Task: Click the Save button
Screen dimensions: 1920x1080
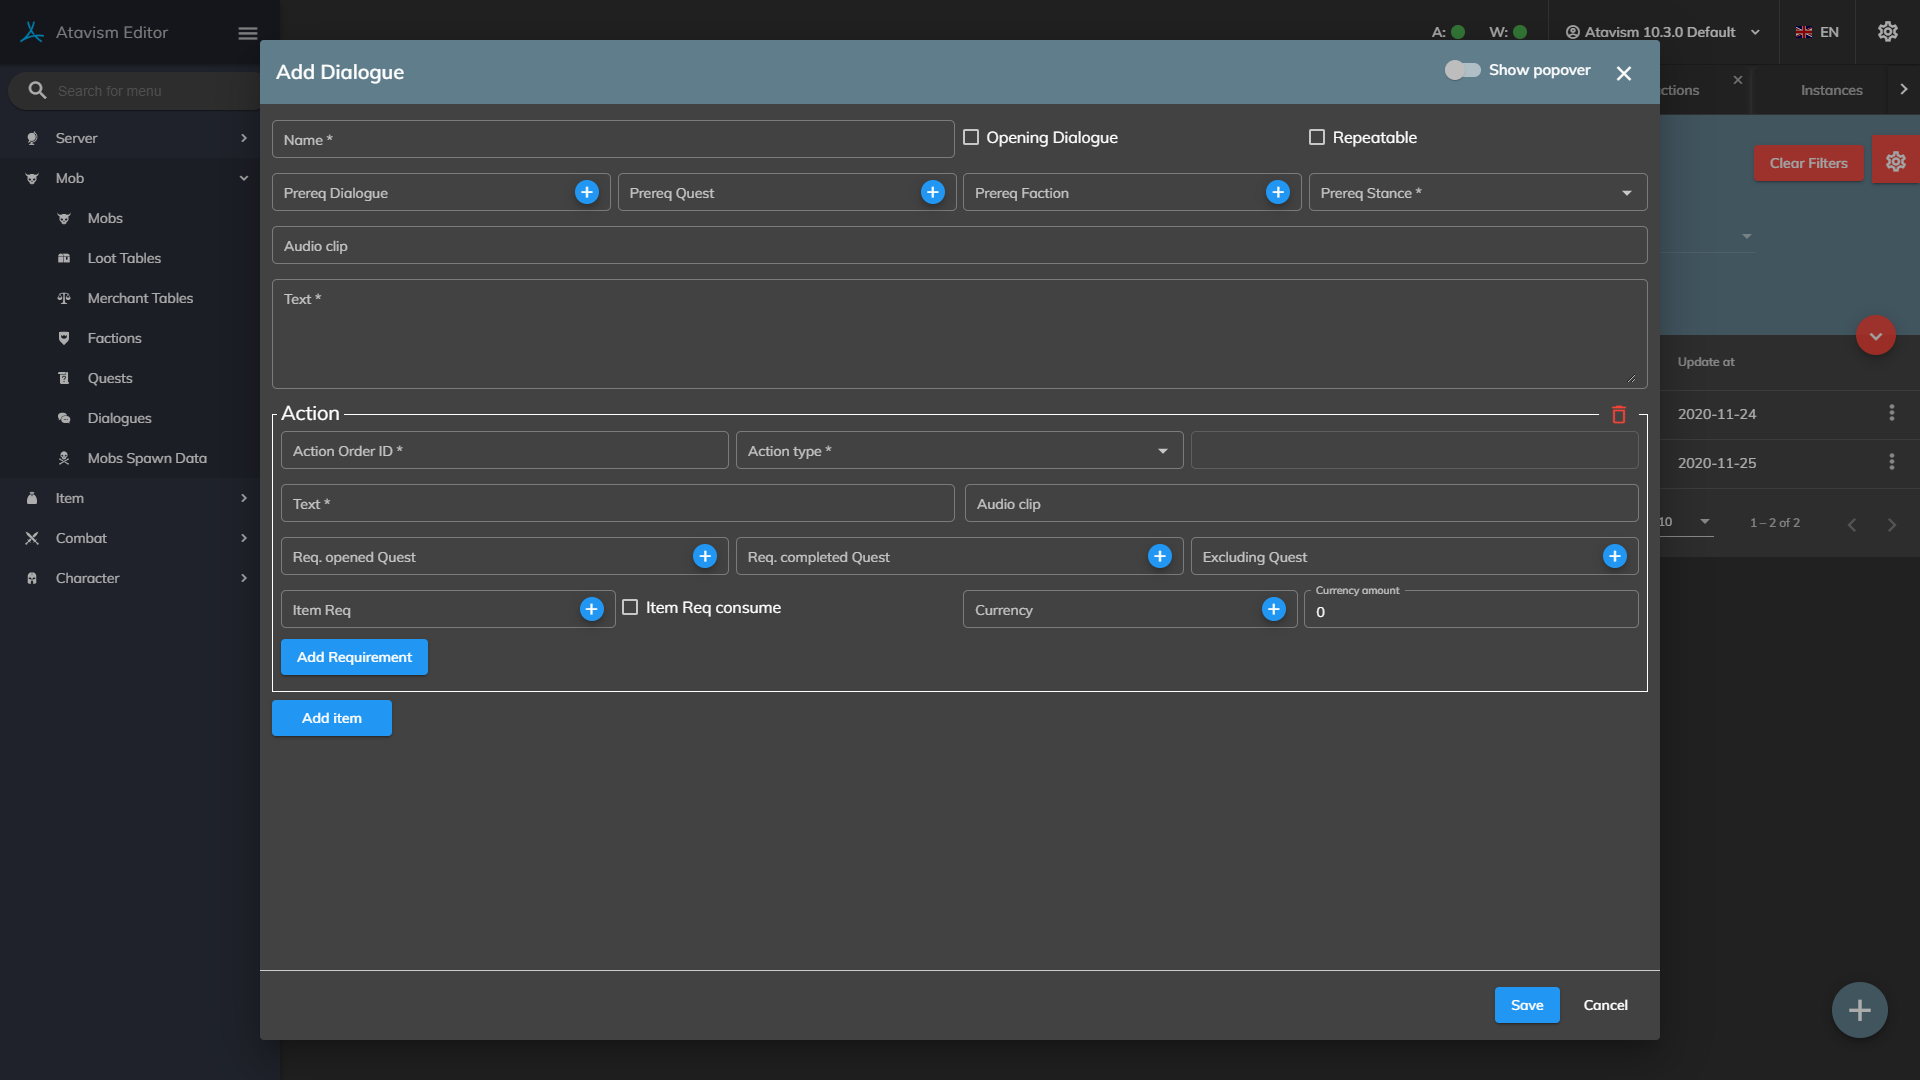Action: click(x=1526, y=1005)
